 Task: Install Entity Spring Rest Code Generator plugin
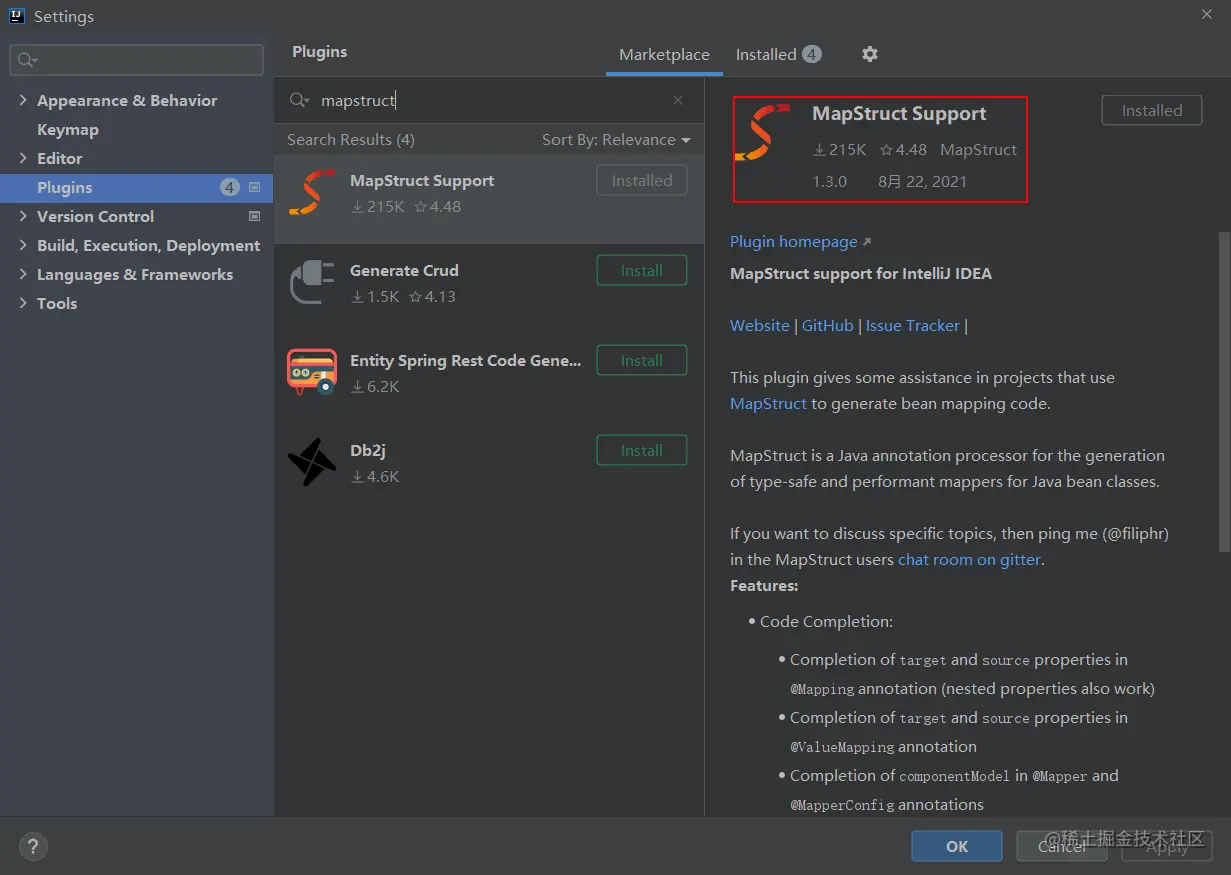pyautogui.click(x=642, y=360)
